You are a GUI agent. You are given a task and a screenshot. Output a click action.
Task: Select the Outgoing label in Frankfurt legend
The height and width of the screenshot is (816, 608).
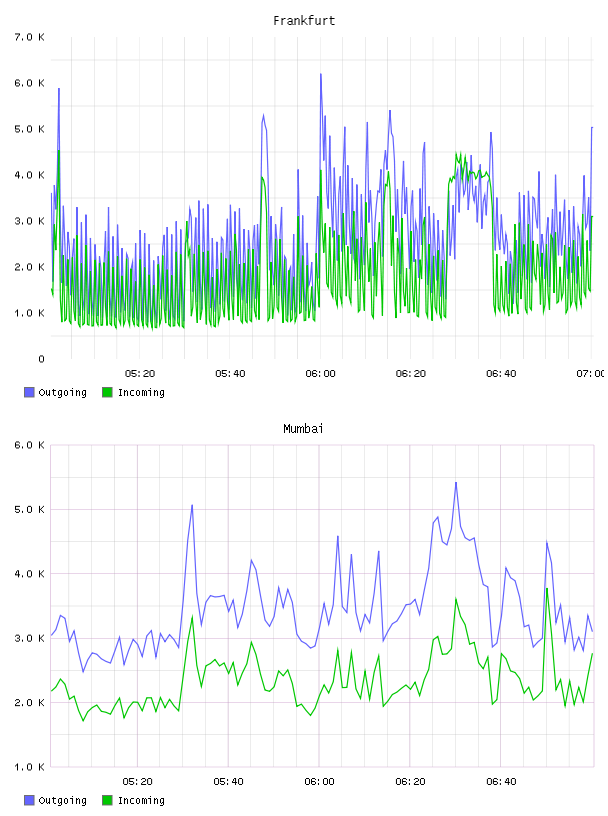pyautogui.click(x=62, y=393)
